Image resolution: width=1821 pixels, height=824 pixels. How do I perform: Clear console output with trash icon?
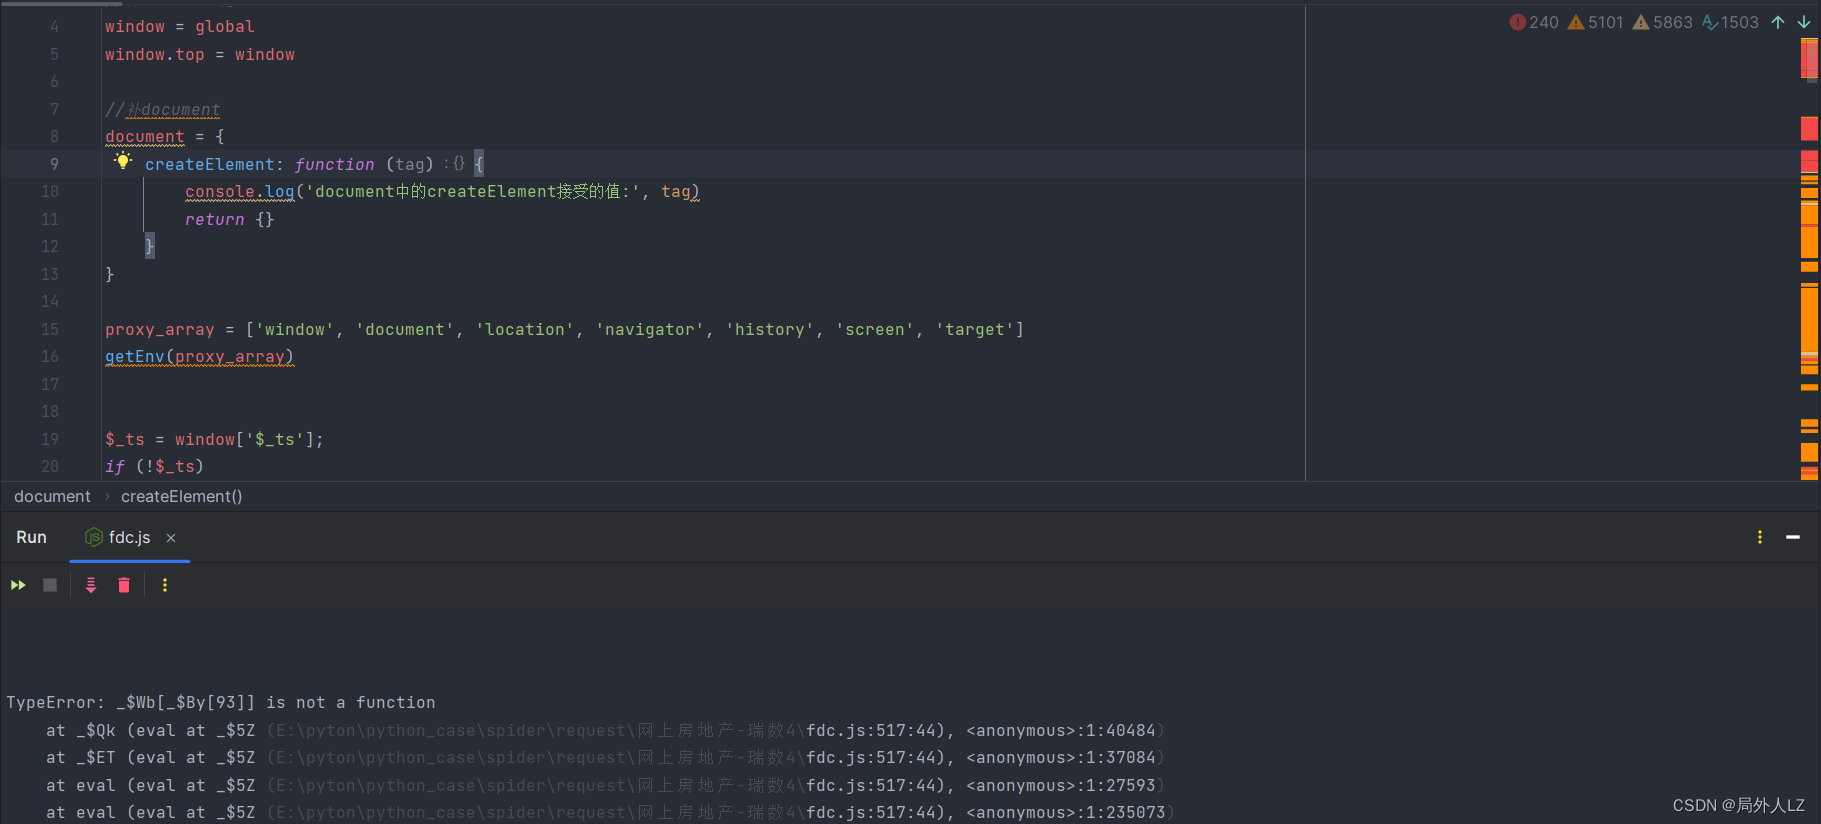coord(124,585)
